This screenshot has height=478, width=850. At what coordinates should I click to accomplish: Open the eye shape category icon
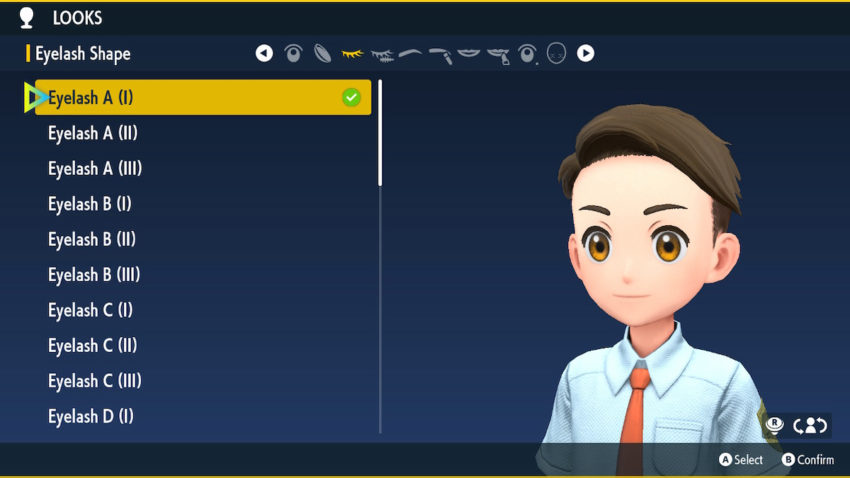[x=293, y=54]
